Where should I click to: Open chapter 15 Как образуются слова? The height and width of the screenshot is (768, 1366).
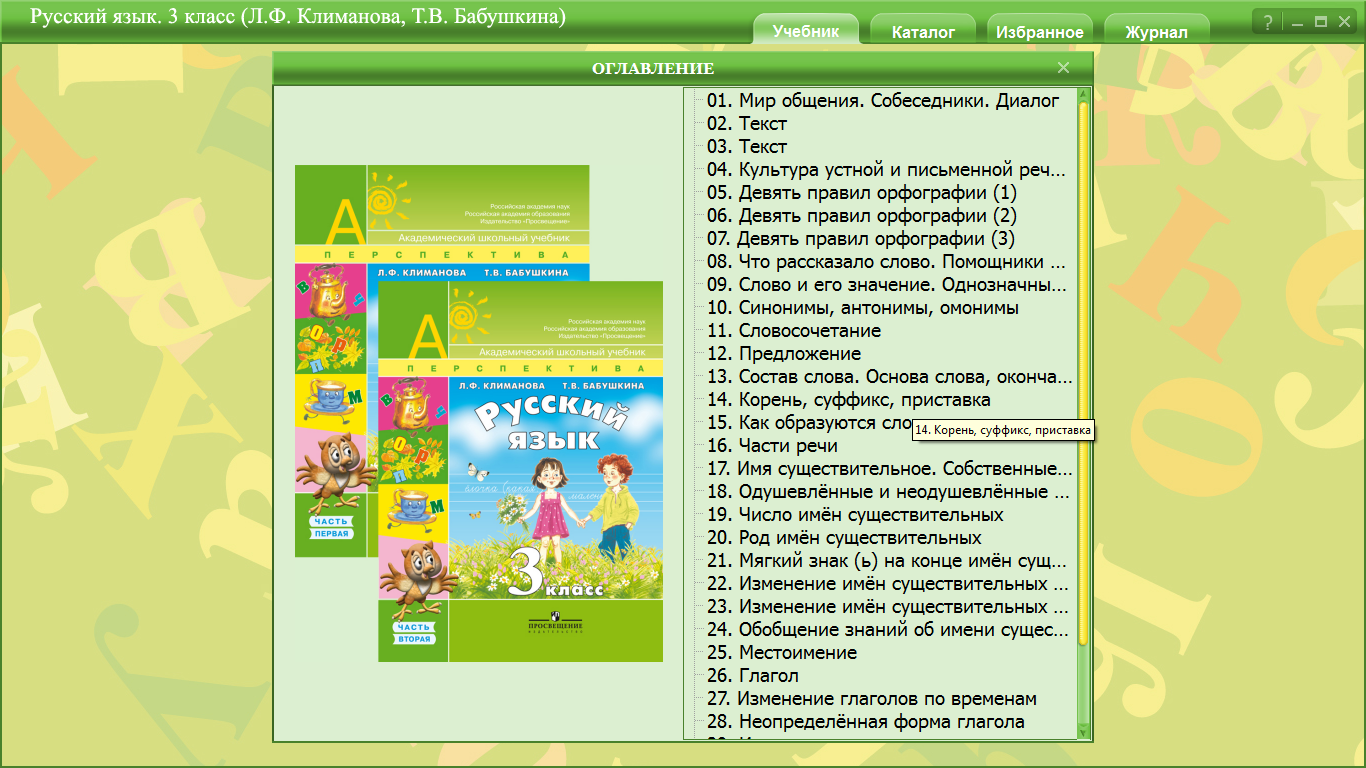[808, 423]
